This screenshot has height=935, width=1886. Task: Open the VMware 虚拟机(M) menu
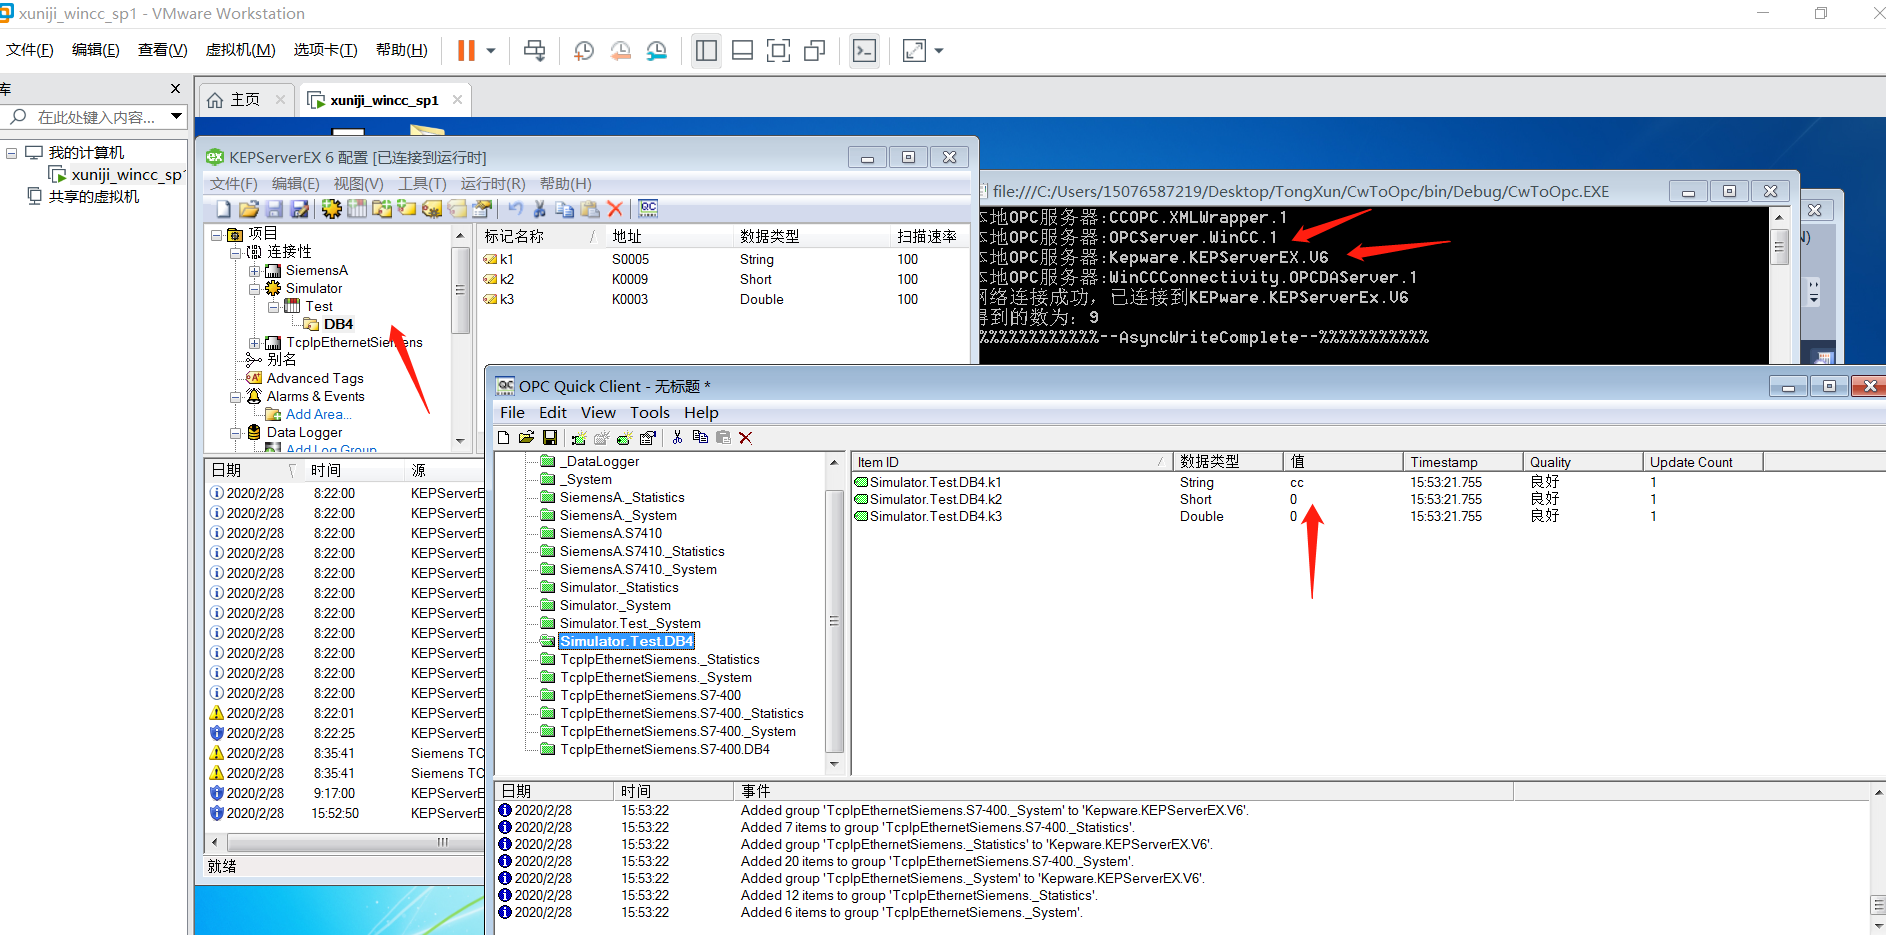[x=240, y=50]
